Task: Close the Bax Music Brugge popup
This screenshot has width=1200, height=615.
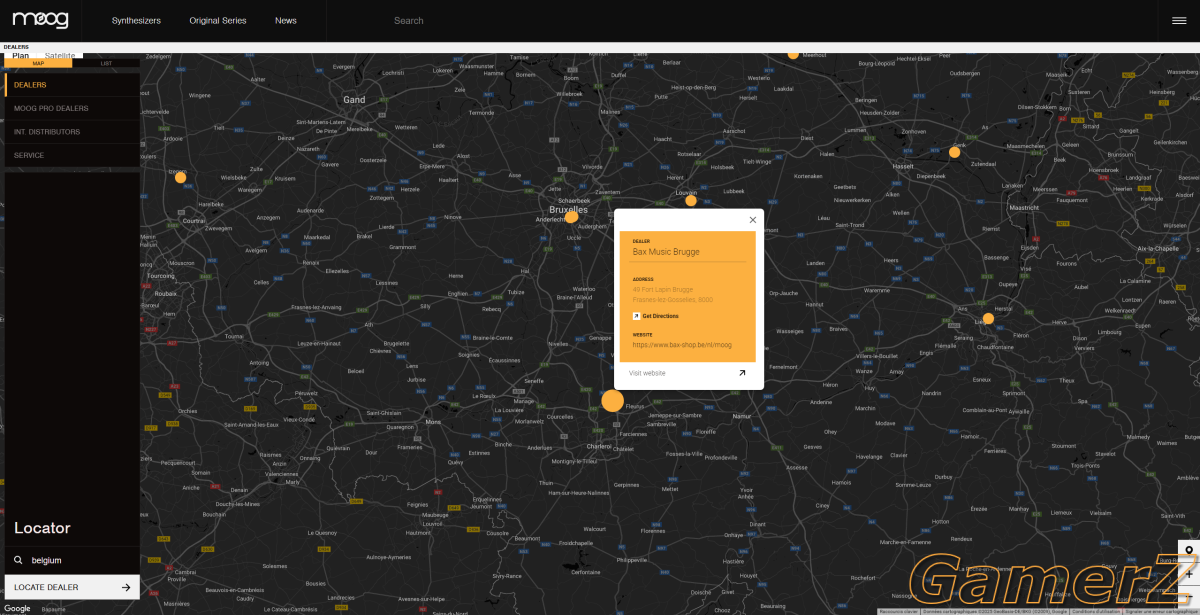Action: (x=753, y=220)
